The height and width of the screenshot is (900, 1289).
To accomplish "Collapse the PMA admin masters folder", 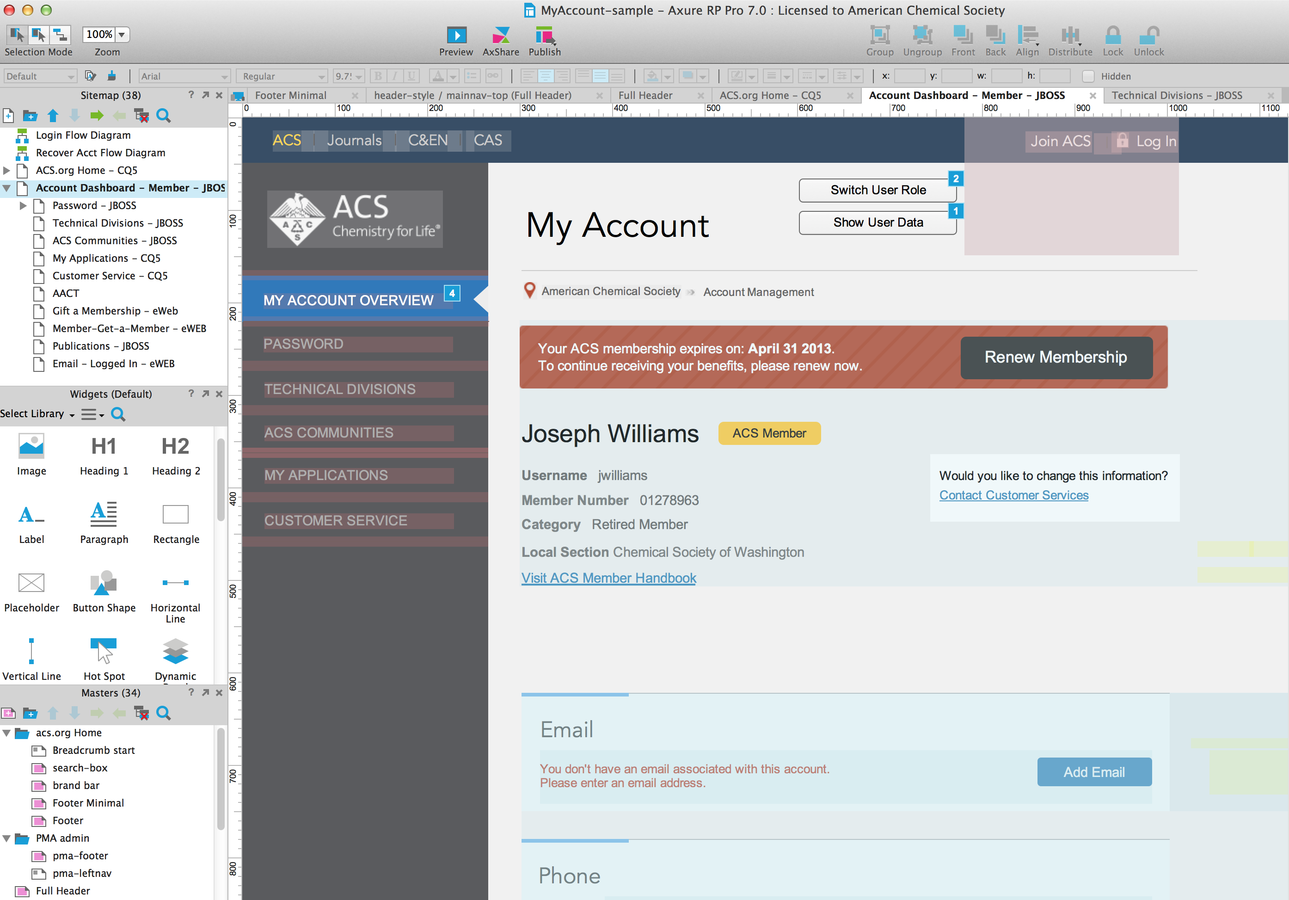I will pyautogui.click(x=7, y=838).
